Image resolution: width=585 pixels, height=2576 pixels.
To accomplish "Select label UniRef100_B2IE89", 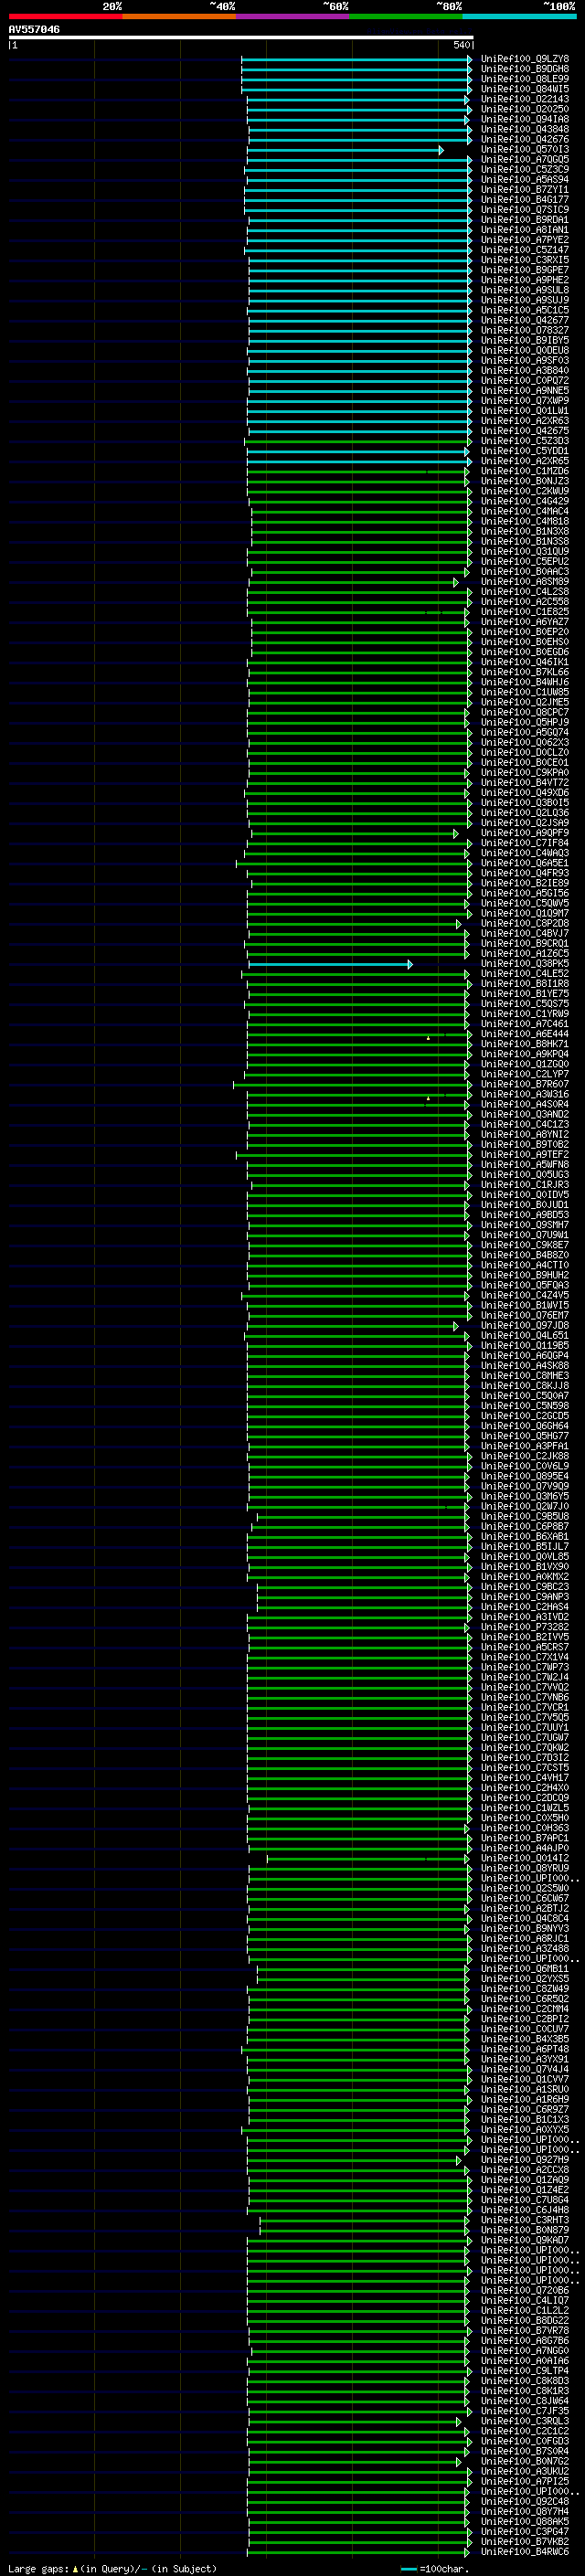I will point(525,883).
